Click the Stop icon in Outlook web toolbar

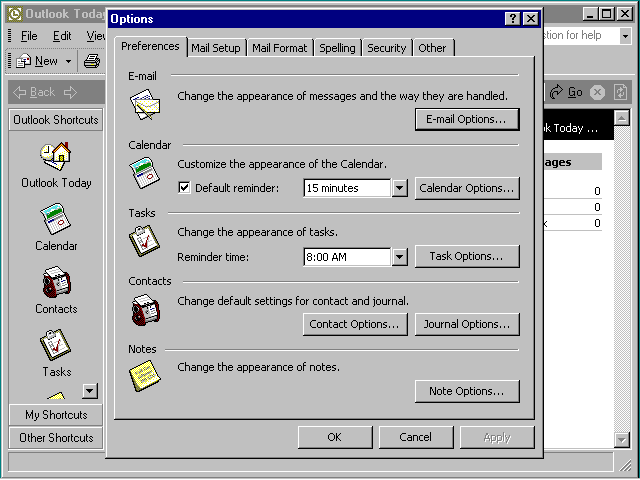(x=597, y=92)
